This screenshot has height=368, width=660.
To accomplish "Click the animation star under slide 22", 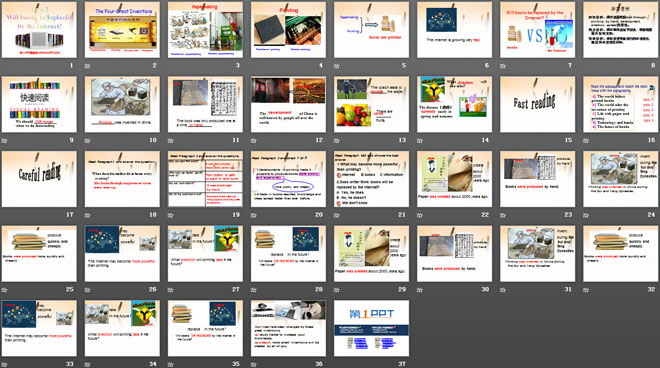I will [420, 215].
